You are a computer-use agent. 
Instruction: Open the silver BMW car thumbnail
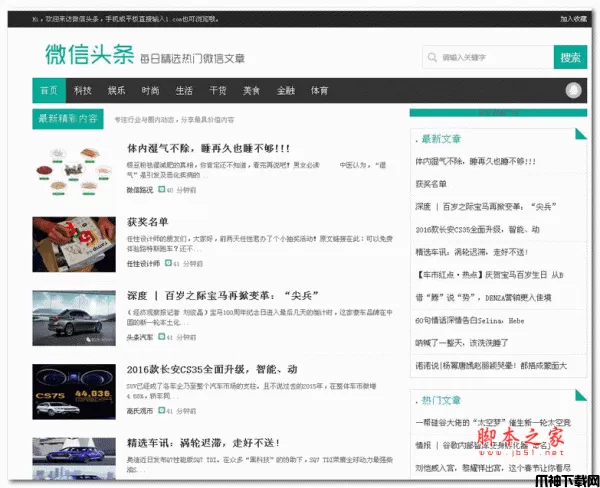pos(74,316)
